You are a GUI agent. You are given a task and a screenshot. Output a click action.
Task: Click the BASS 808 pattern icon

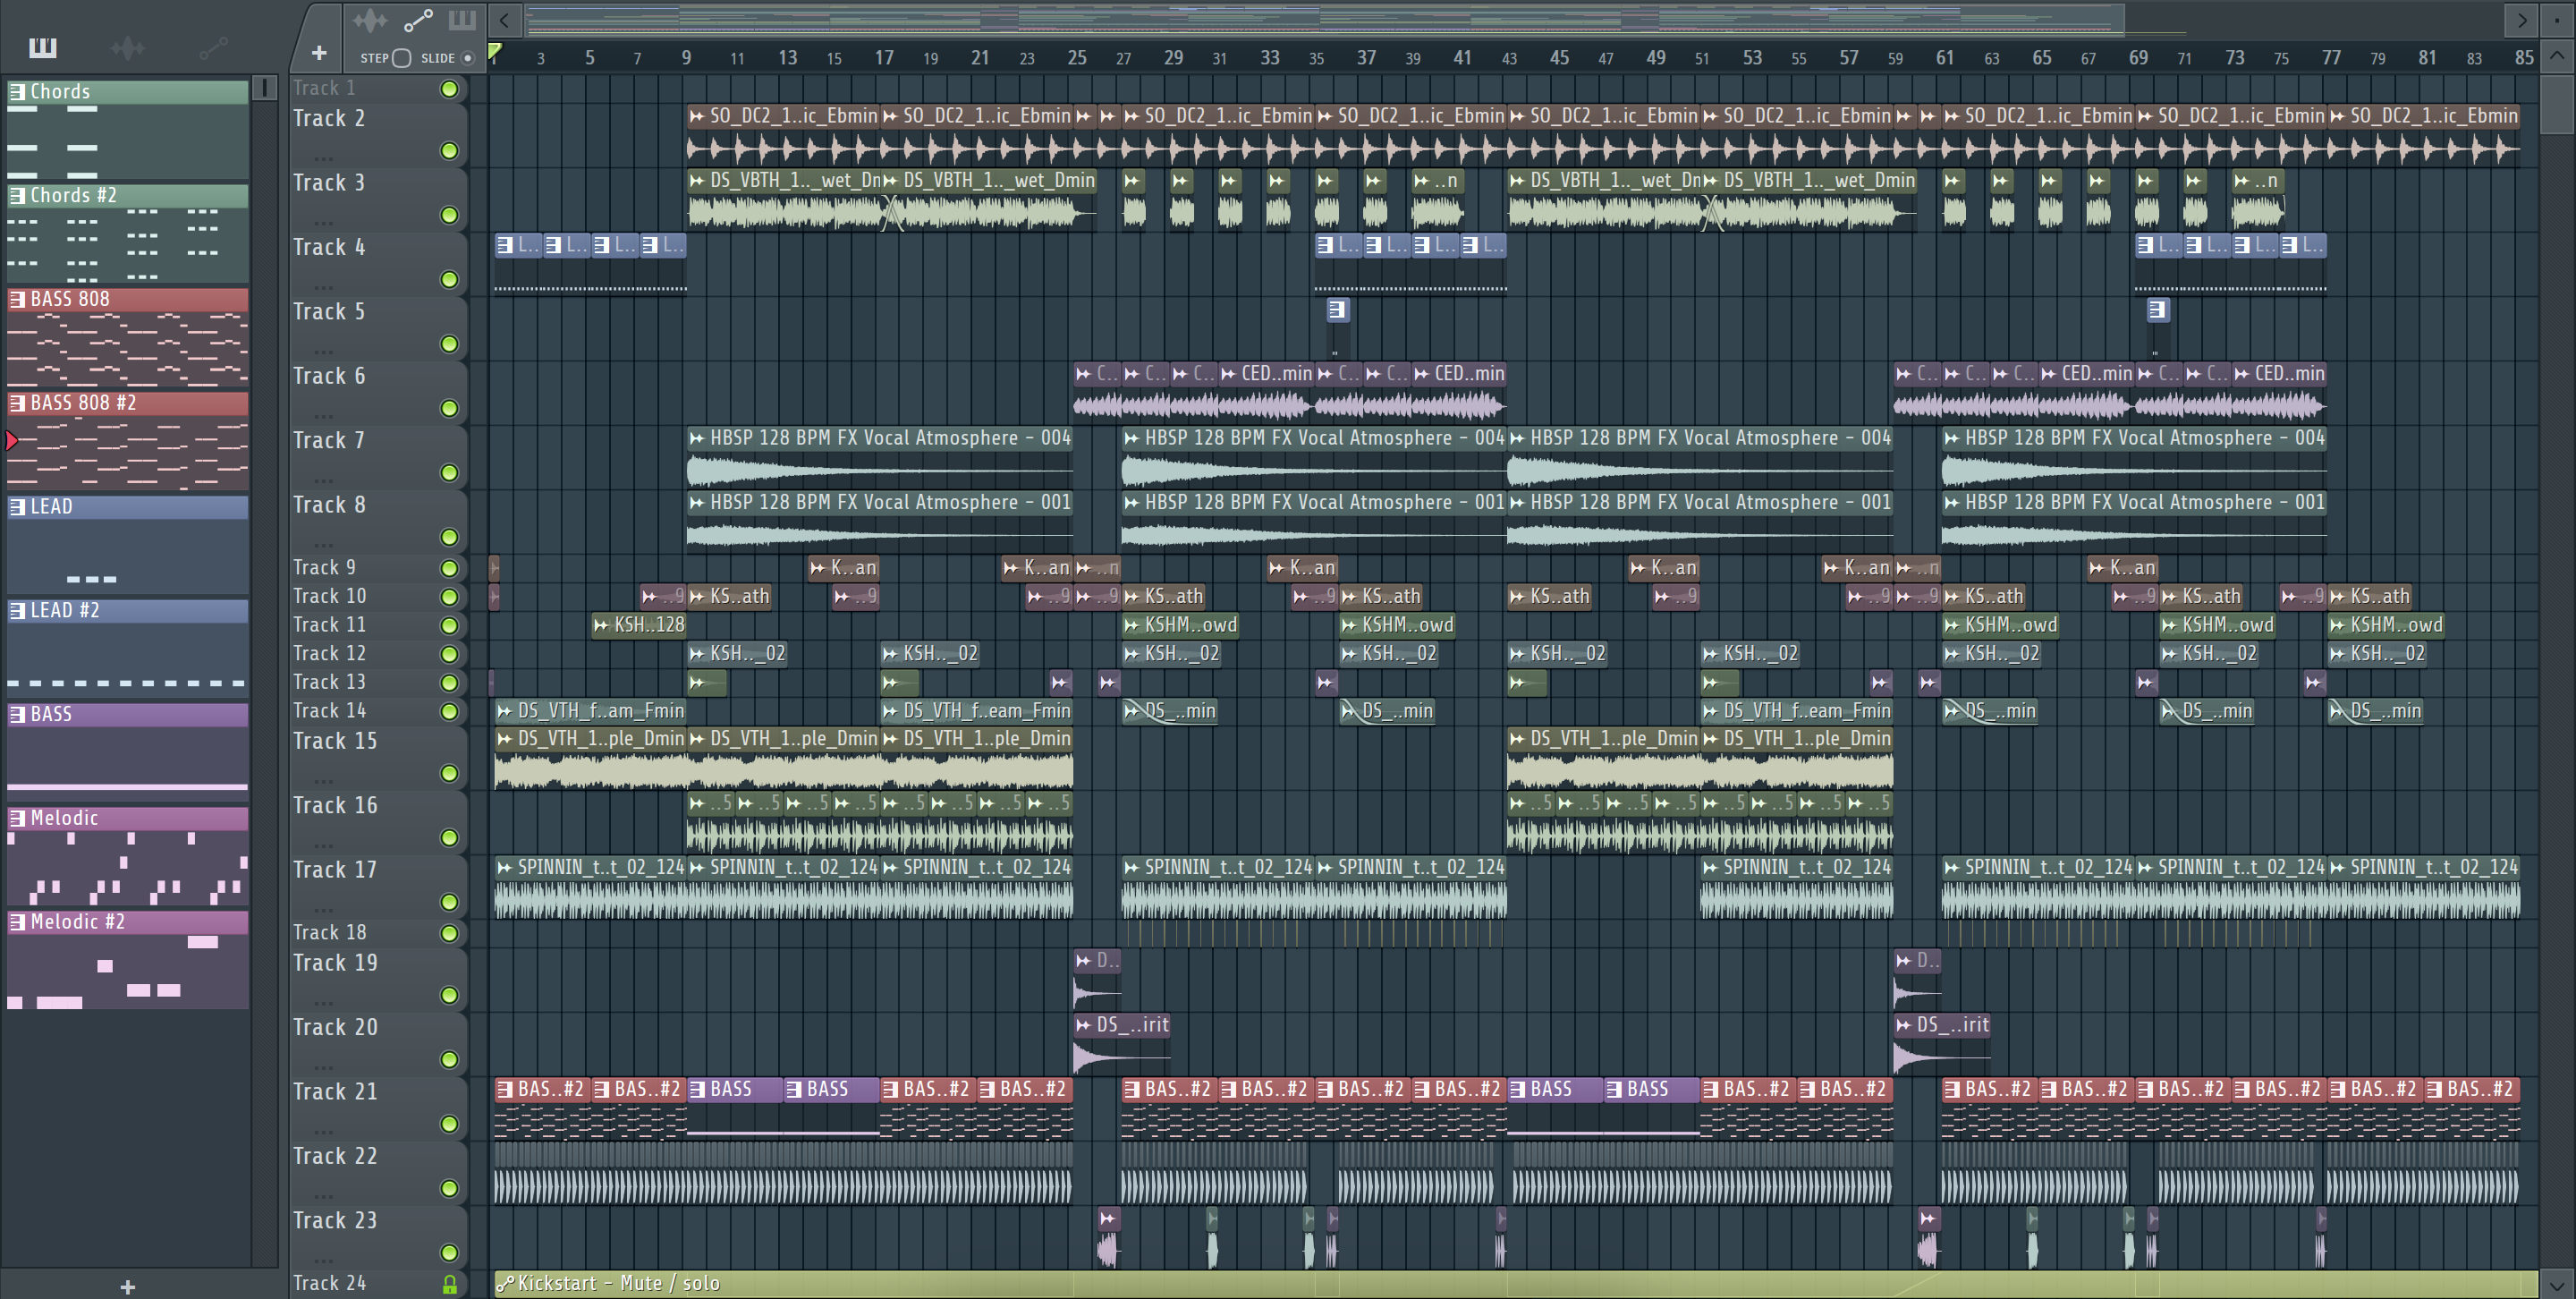17,299
